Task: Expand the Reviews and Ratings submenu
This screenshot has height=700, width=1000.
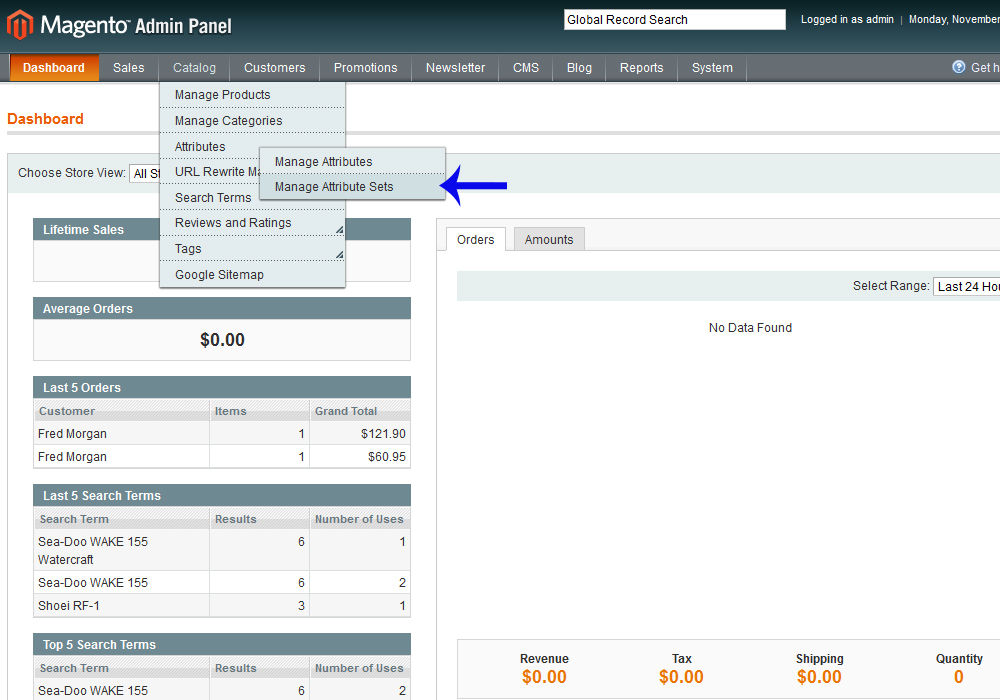Action: (253, 222)
